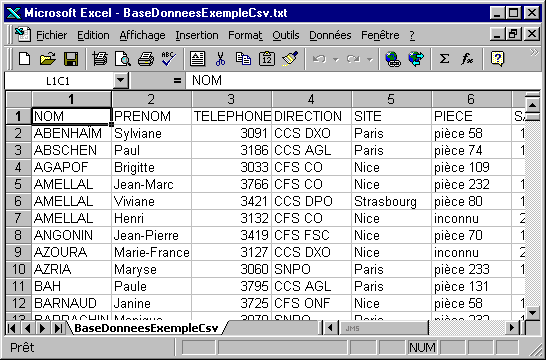Jump to the first sheet tab button
Image resolution: width=546 pixels, height=360 pixels.
point(11,328)
